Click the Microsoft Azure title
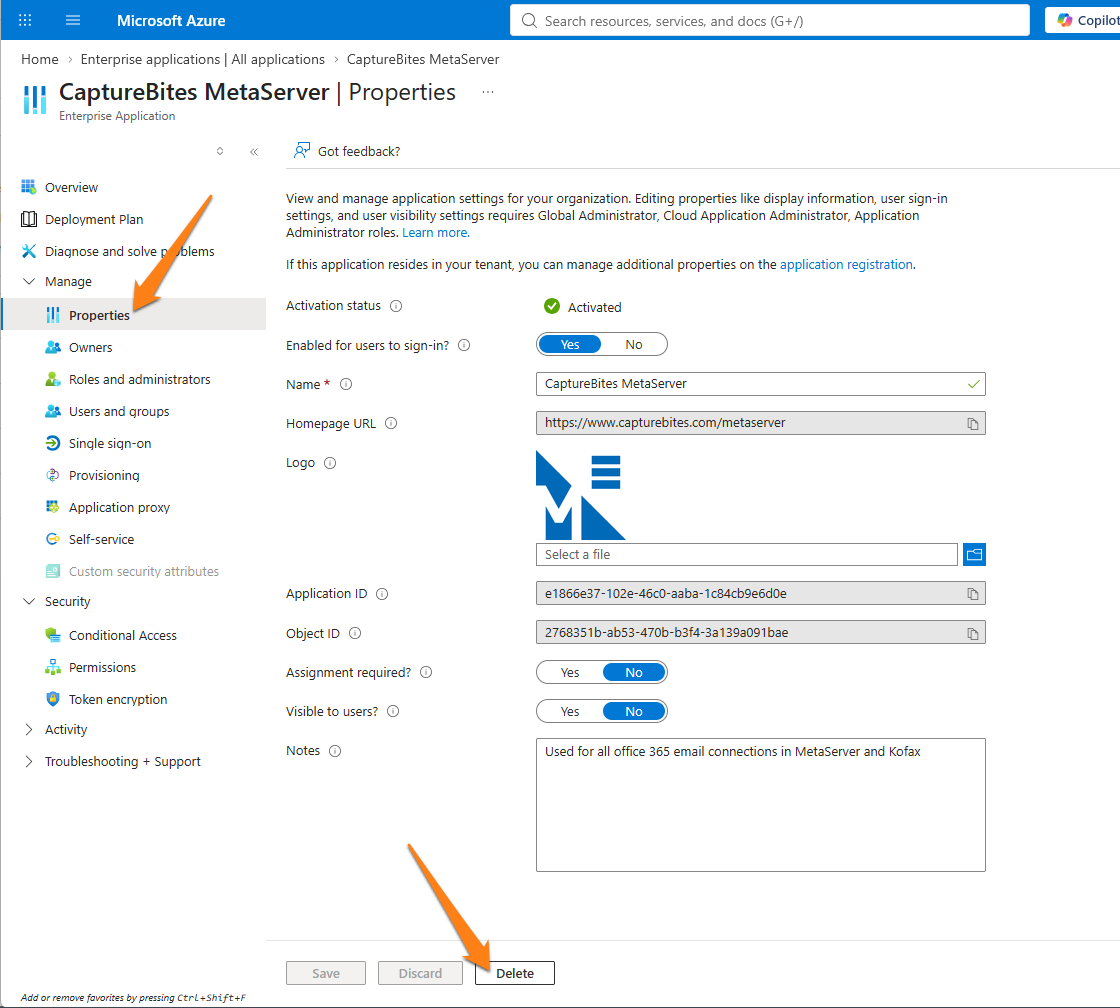The image size is (1120, 1008). pyautogui.click(x=171, y=21)
